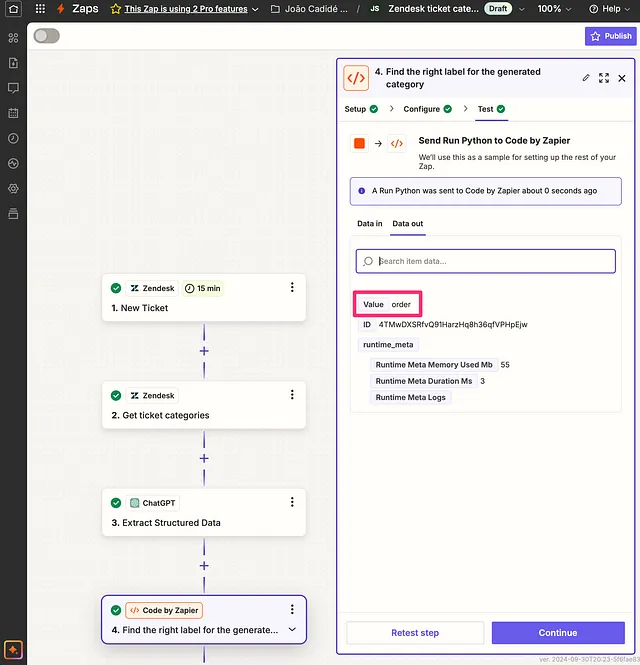This screenshot has width=640, height=665.
Task: Rename step with the pencil icon
Action: coord(586,78)
